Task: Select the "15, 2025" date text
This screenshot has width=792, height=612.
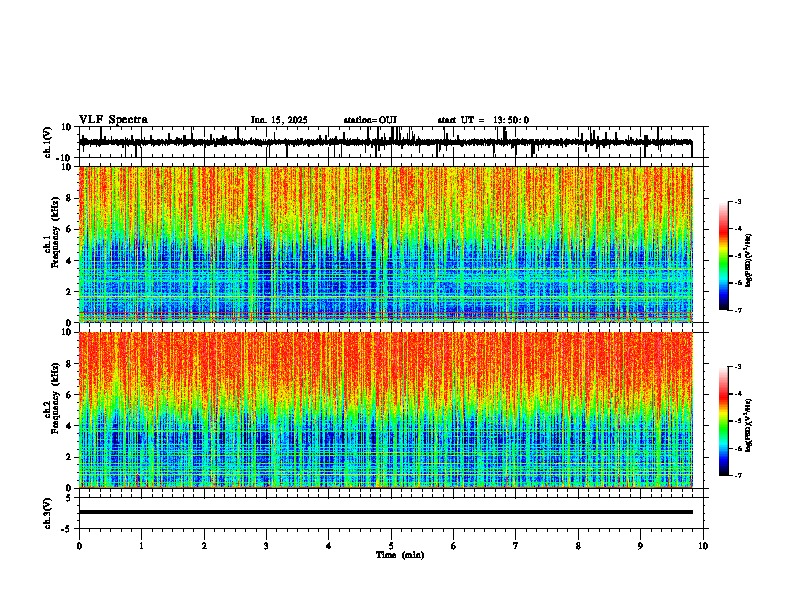Action: (287, 120)
